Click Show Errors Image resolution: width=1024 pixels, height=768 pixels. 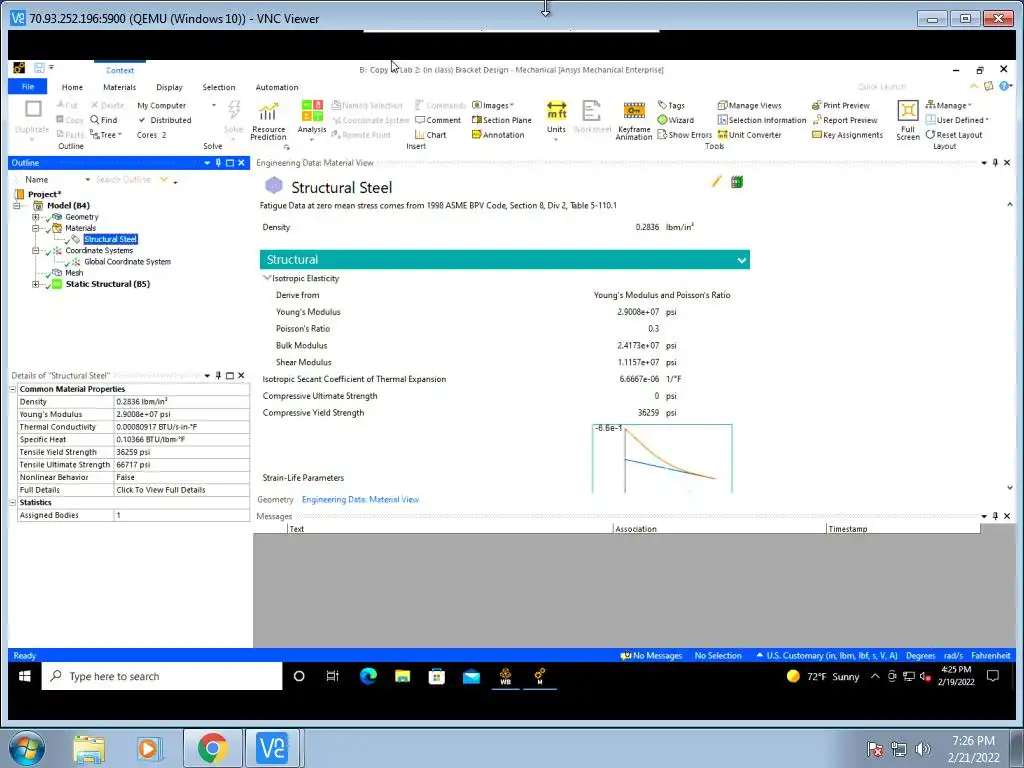(684, 135)
